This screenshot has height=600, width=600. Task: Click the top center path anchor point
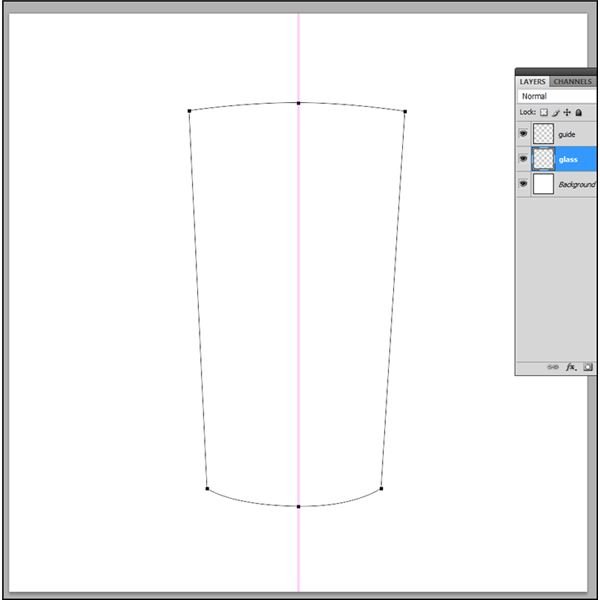[x=298, y=103]
